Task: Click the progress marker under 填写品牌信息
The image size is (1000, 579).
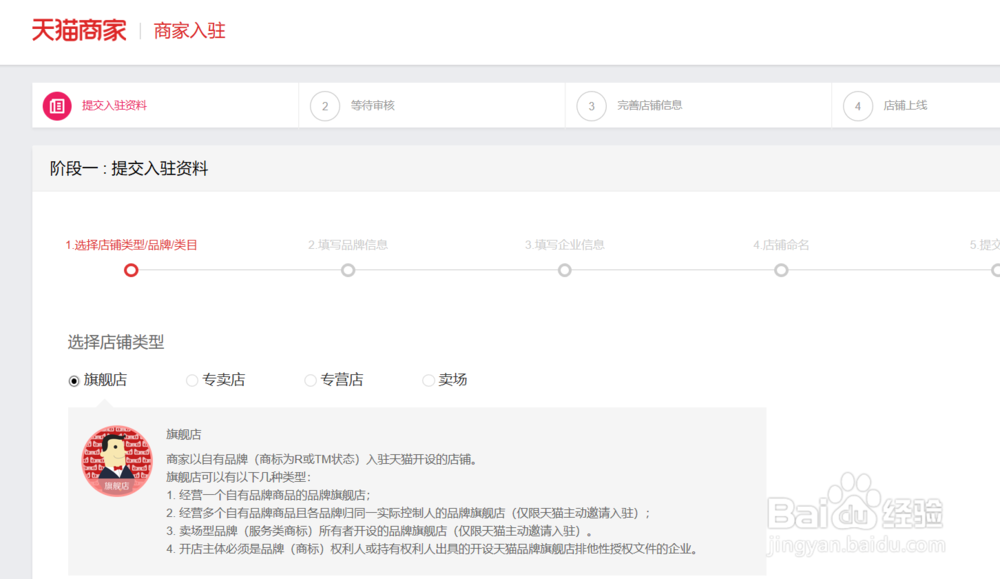Action: click(348, 270)
